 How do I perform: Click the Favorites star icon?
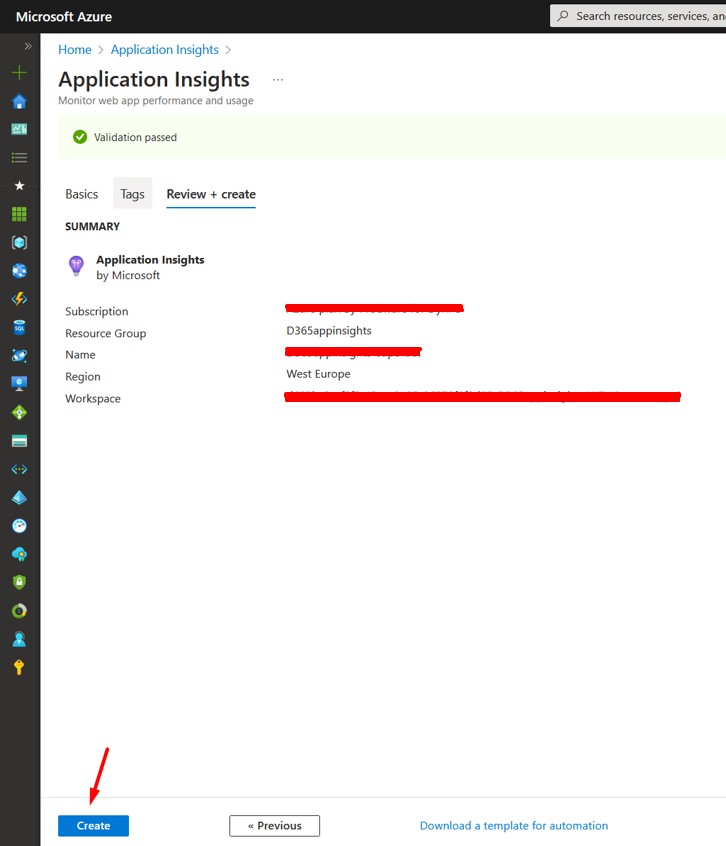(x=19, y=186)
